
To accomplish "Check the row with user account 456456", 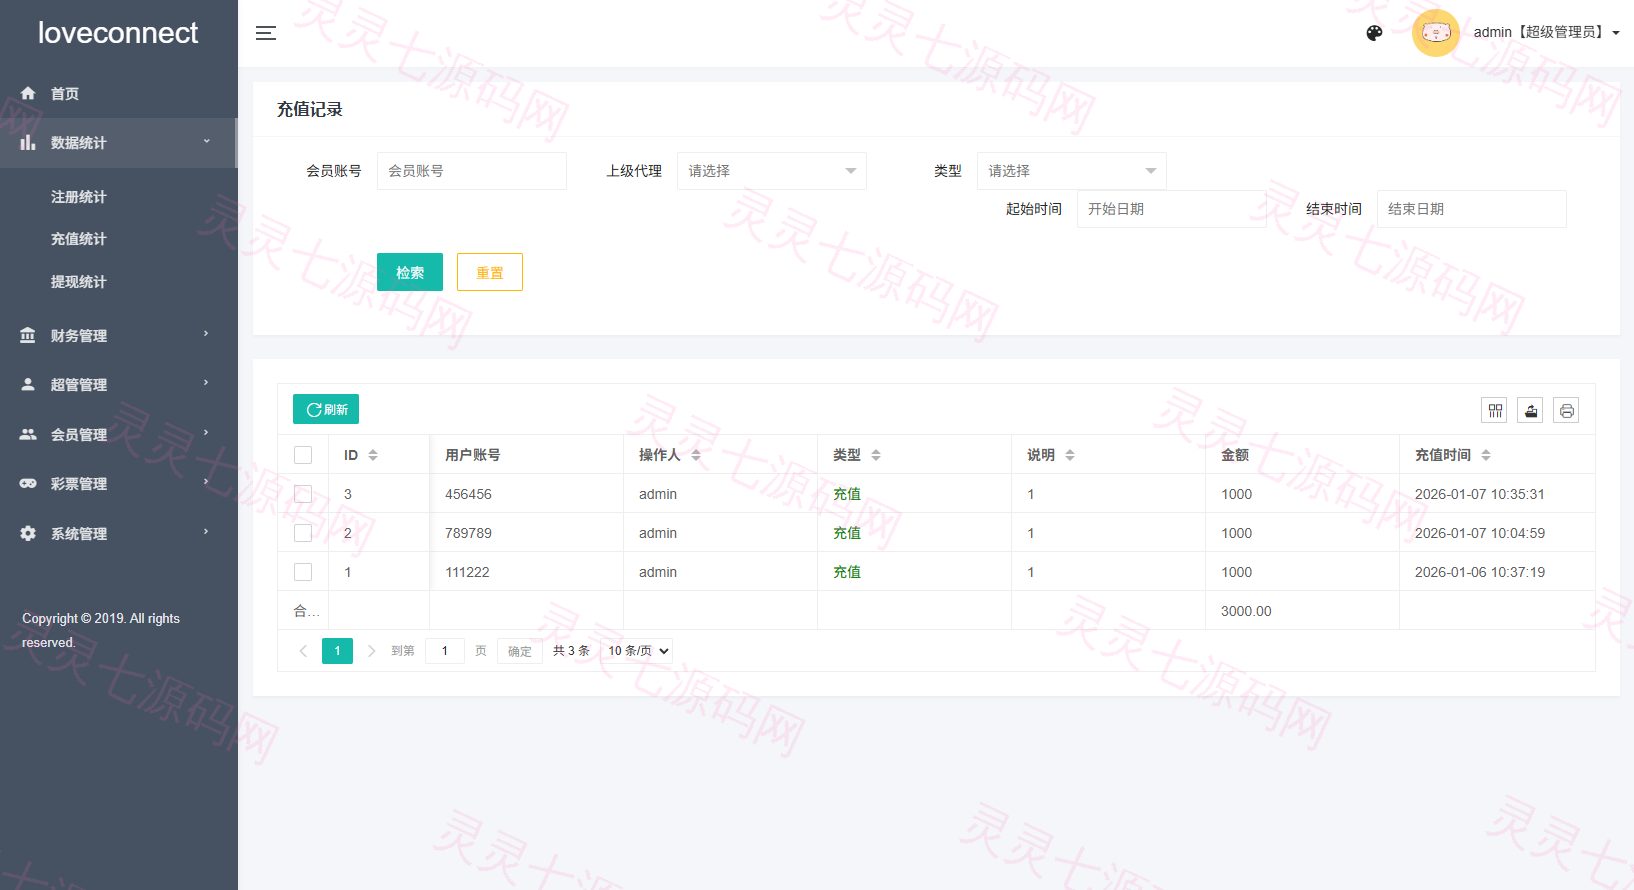I will (303, 494).
